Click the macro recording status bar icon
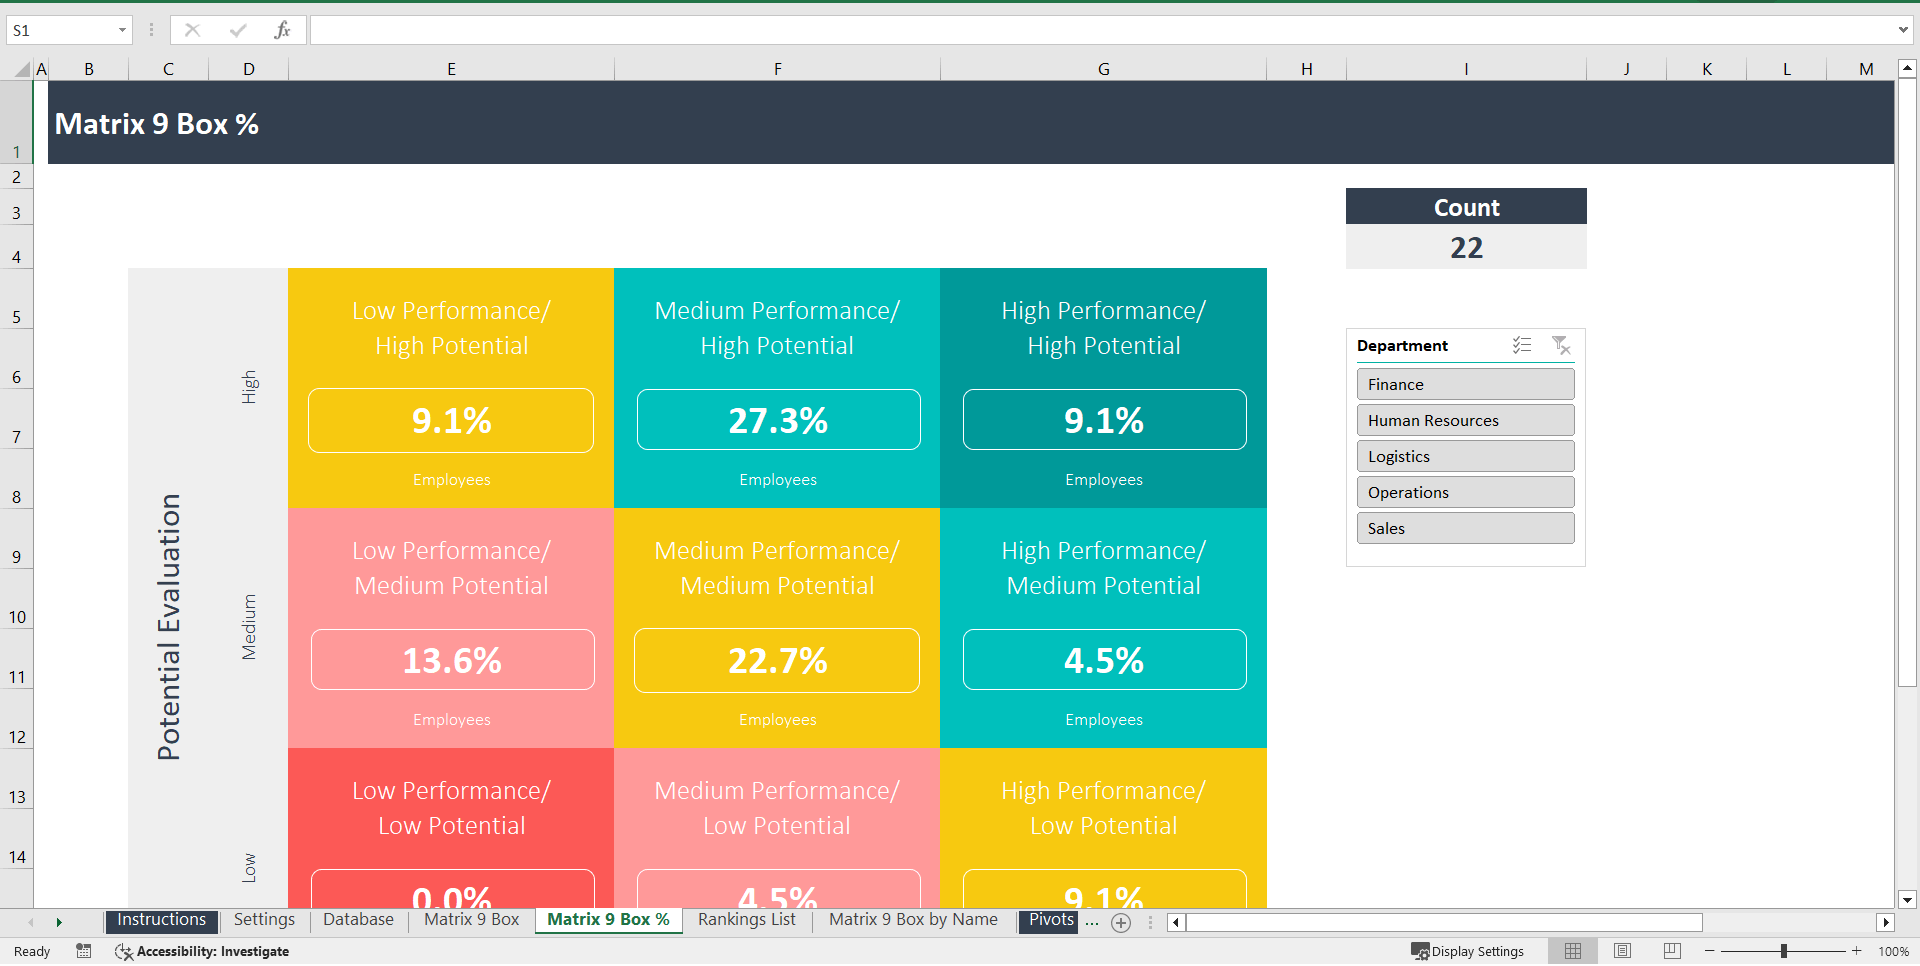The image size is (1920, 966). pyautogui.click(x=84, y=951)
